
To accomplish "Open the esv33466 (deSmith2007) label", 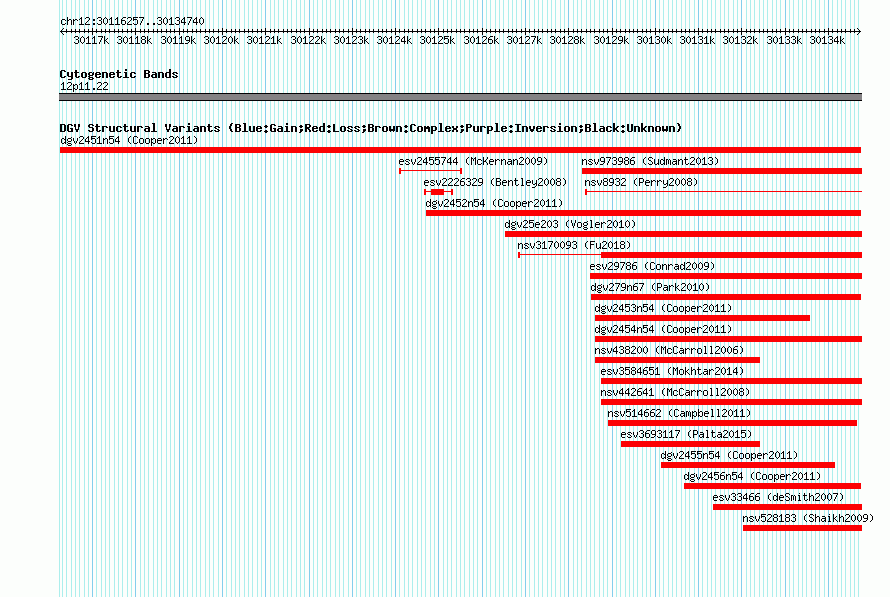I will click(x=778, y=497).
